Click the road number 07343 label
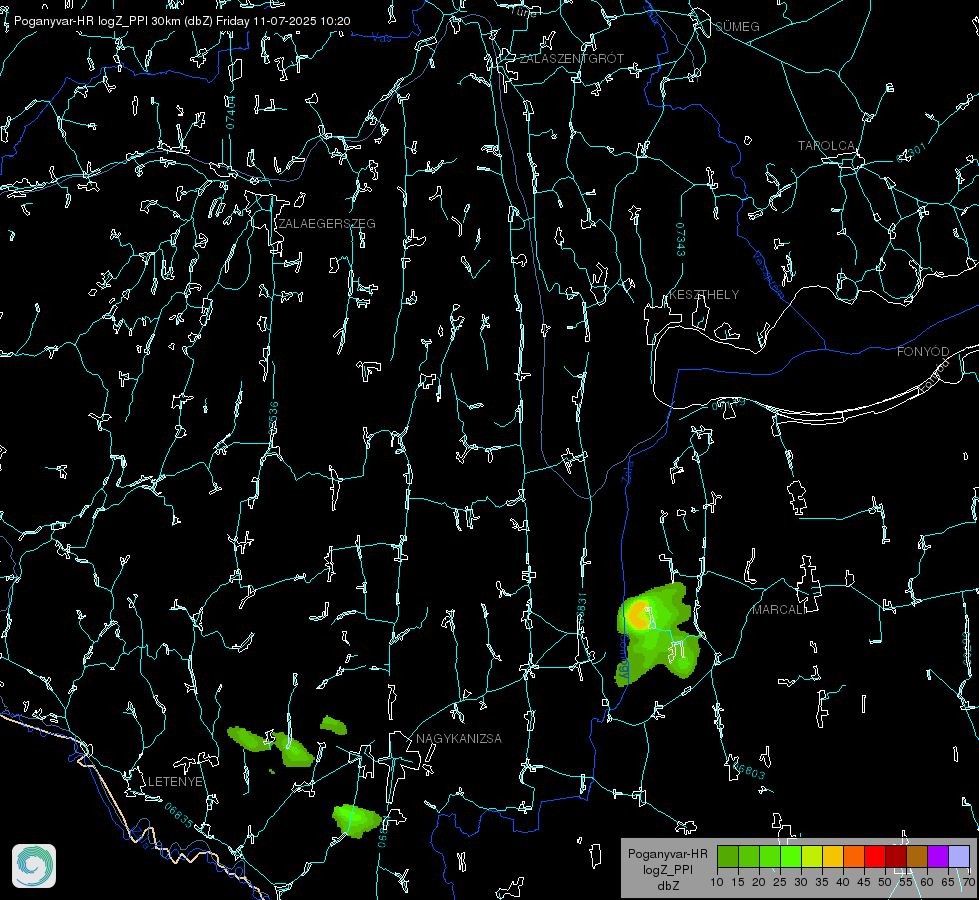This screenshot has width=979, height=900. pyautogui.click(x=681, y=240)
